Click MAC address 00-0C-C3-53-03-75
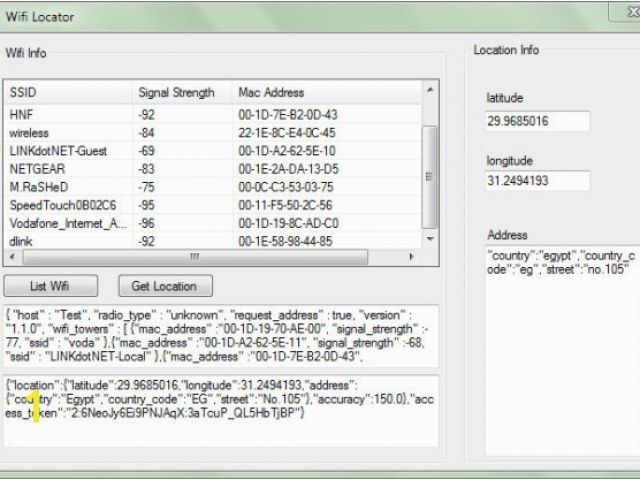 286,187
